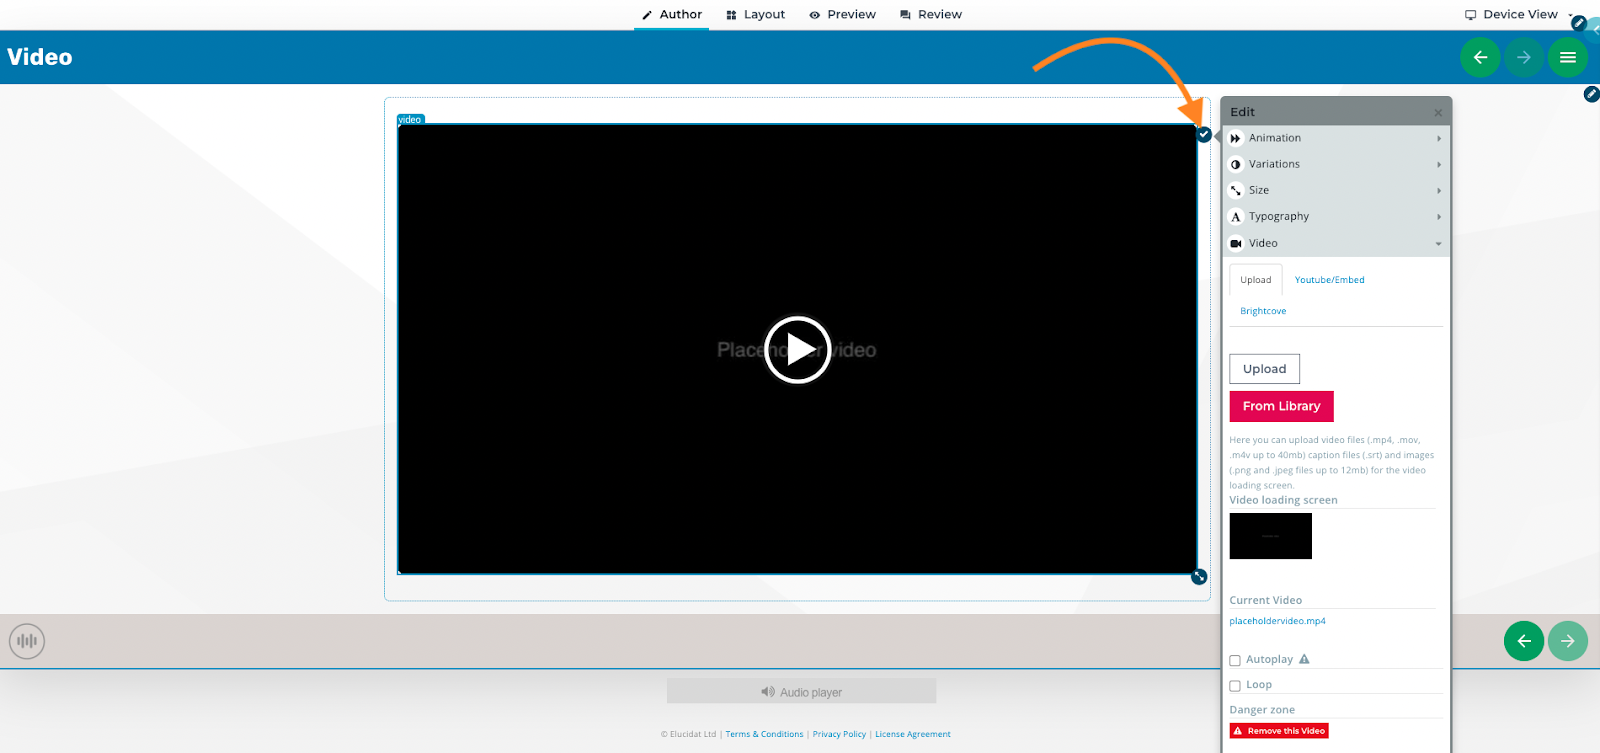
Task: Click the Variations contrast icon
Action: click(x=1236, y=164)
